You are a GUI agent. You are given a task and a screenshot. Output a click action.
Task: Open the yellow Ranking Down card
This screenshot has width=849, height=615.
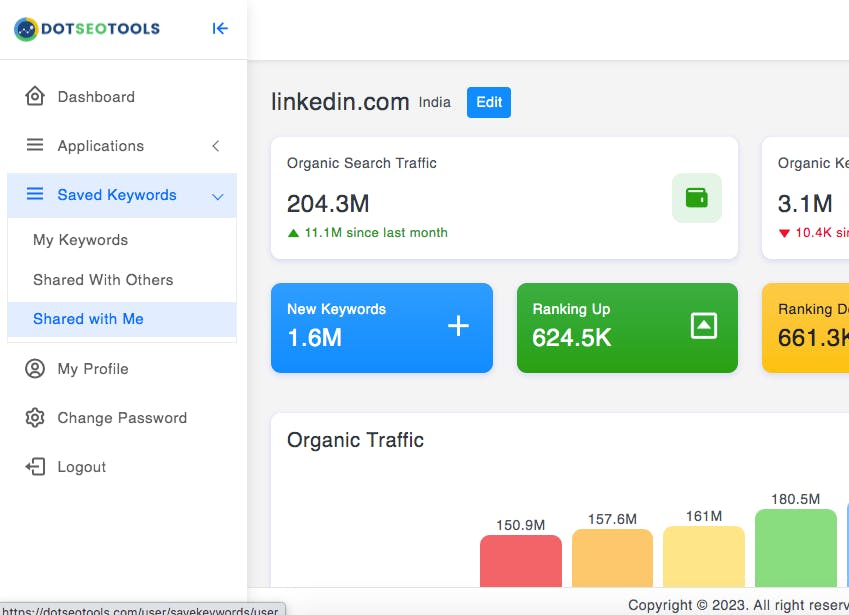(x=805, y=328)
